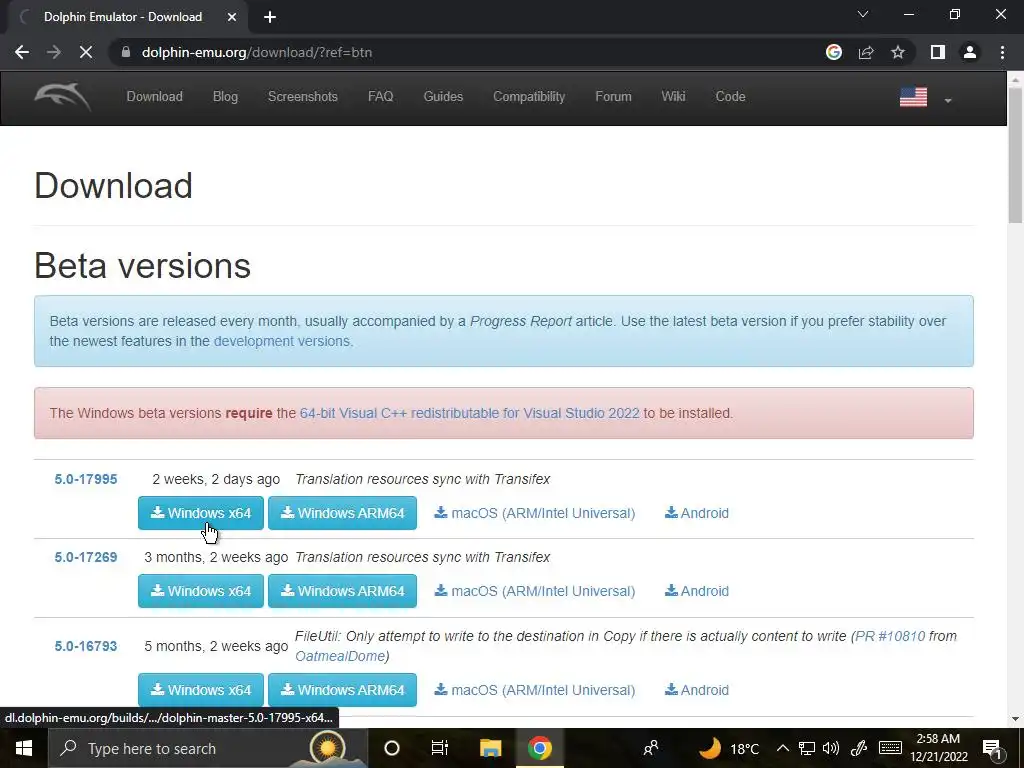Open the network status tray icon

[807, 748]
